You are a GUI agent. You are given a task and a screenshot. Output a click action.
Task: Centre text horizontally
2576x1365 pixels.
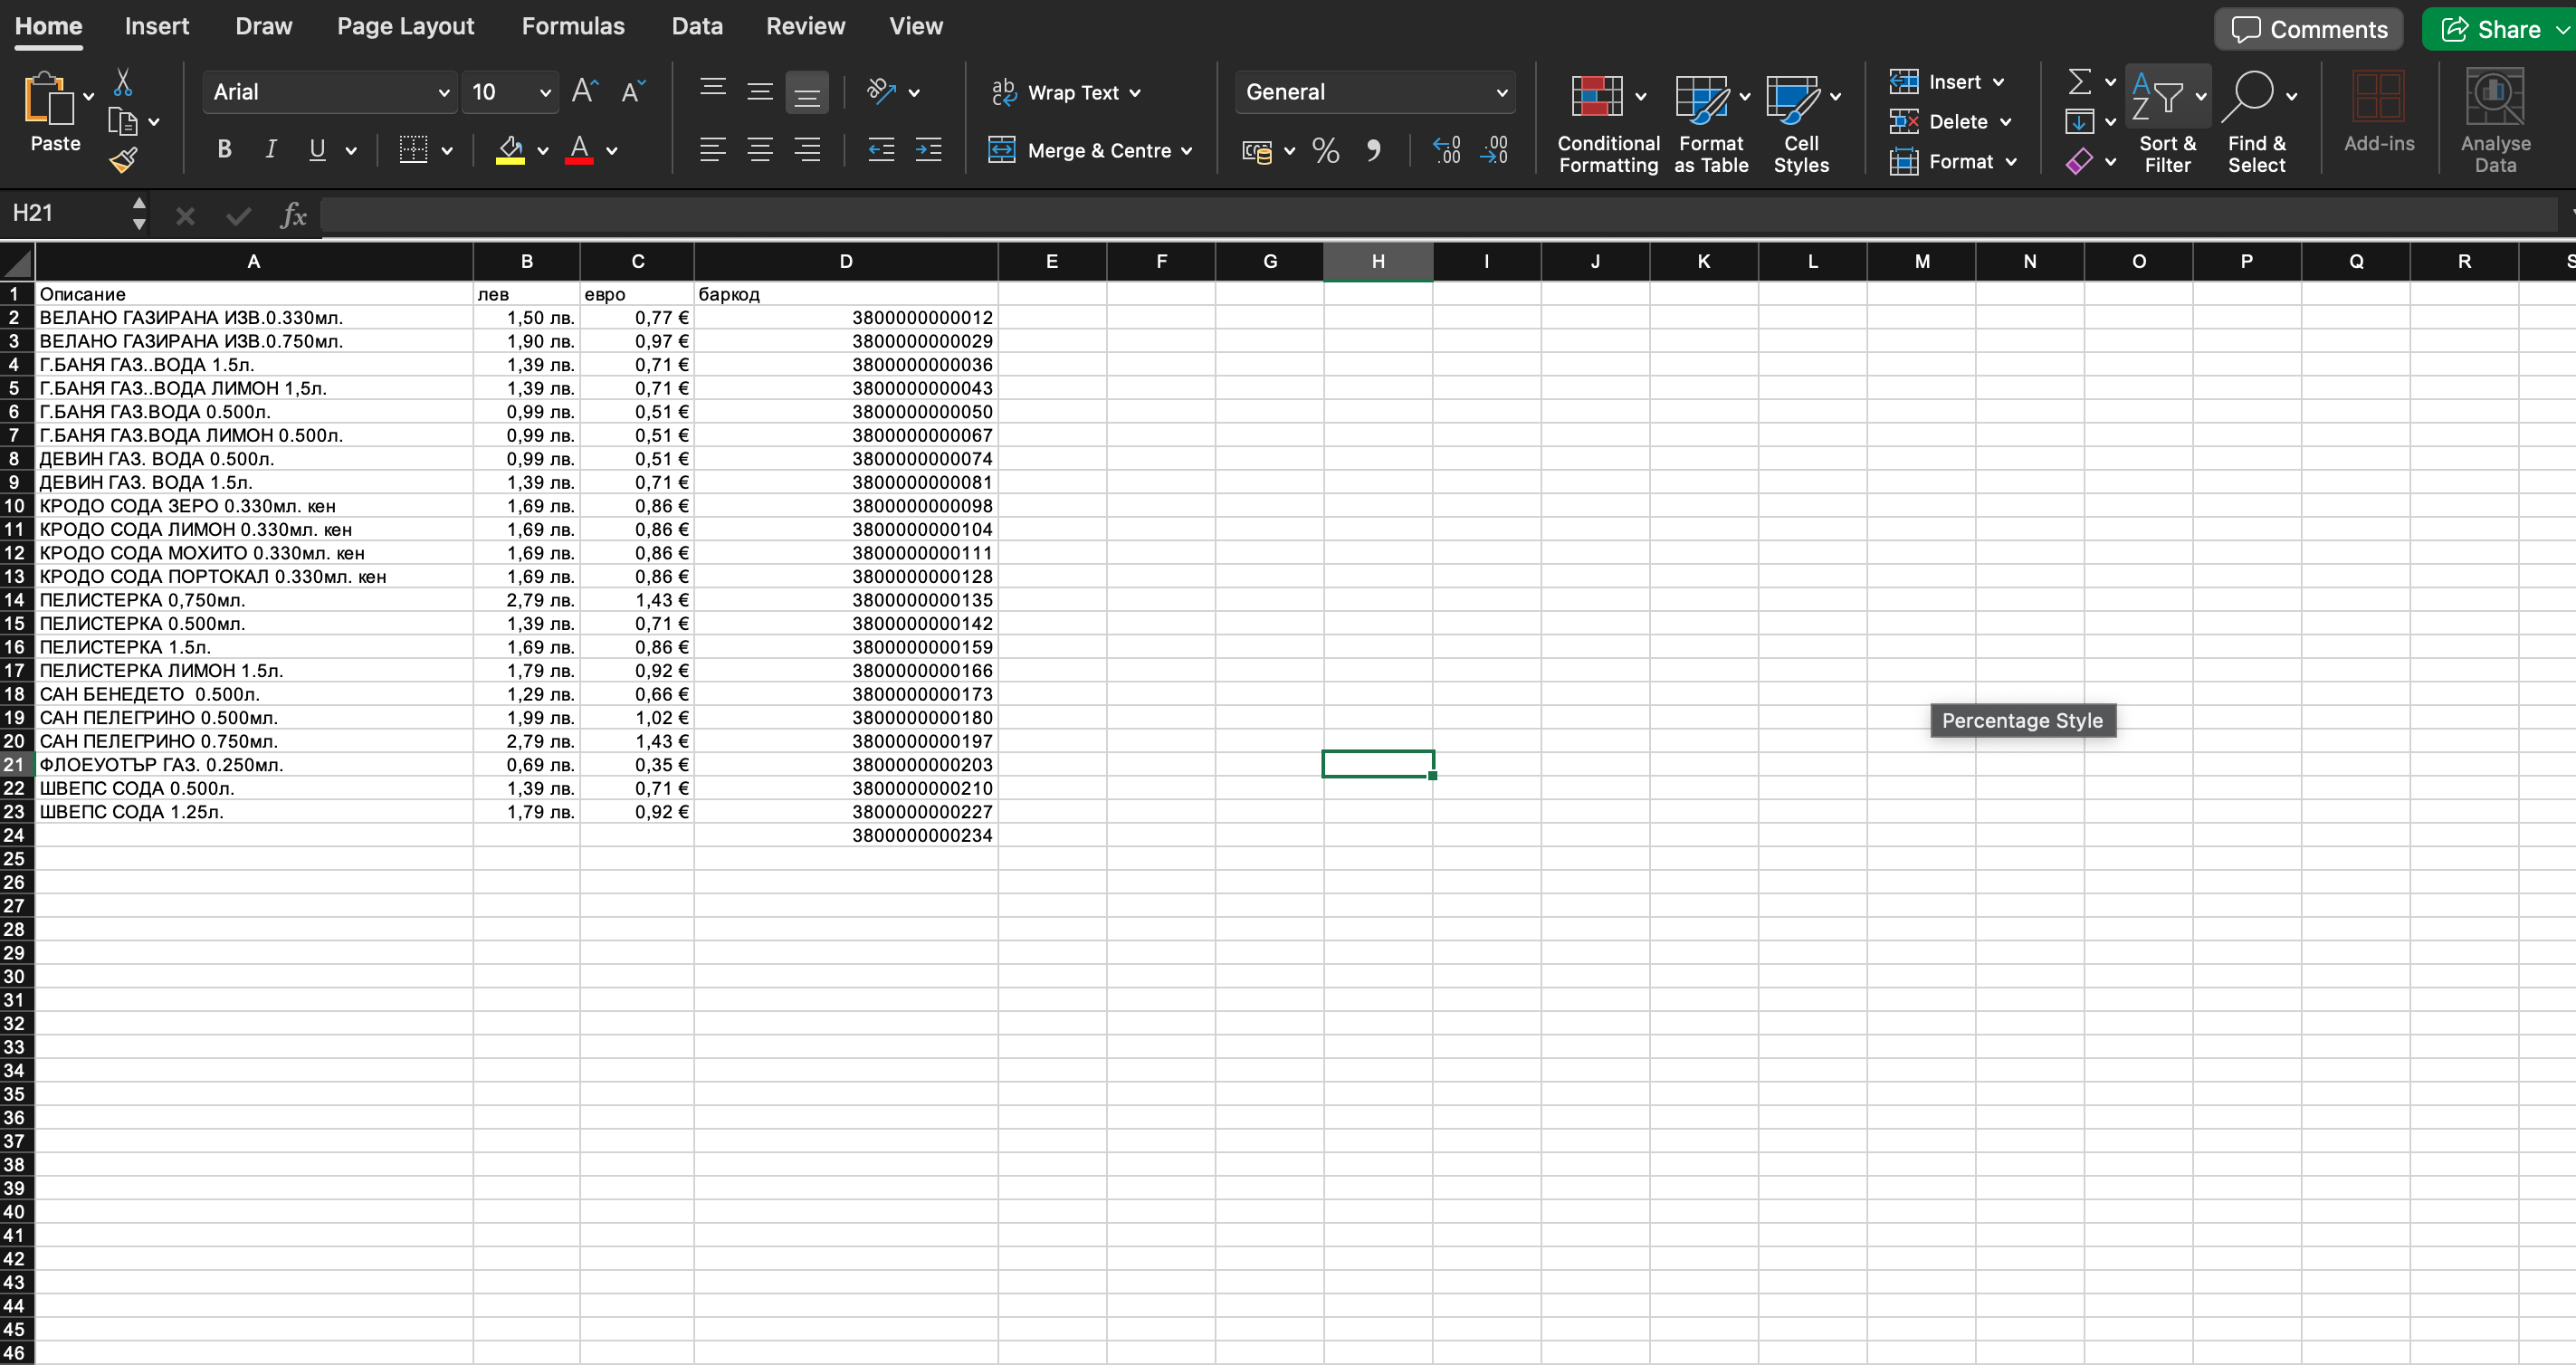point(760,150)
